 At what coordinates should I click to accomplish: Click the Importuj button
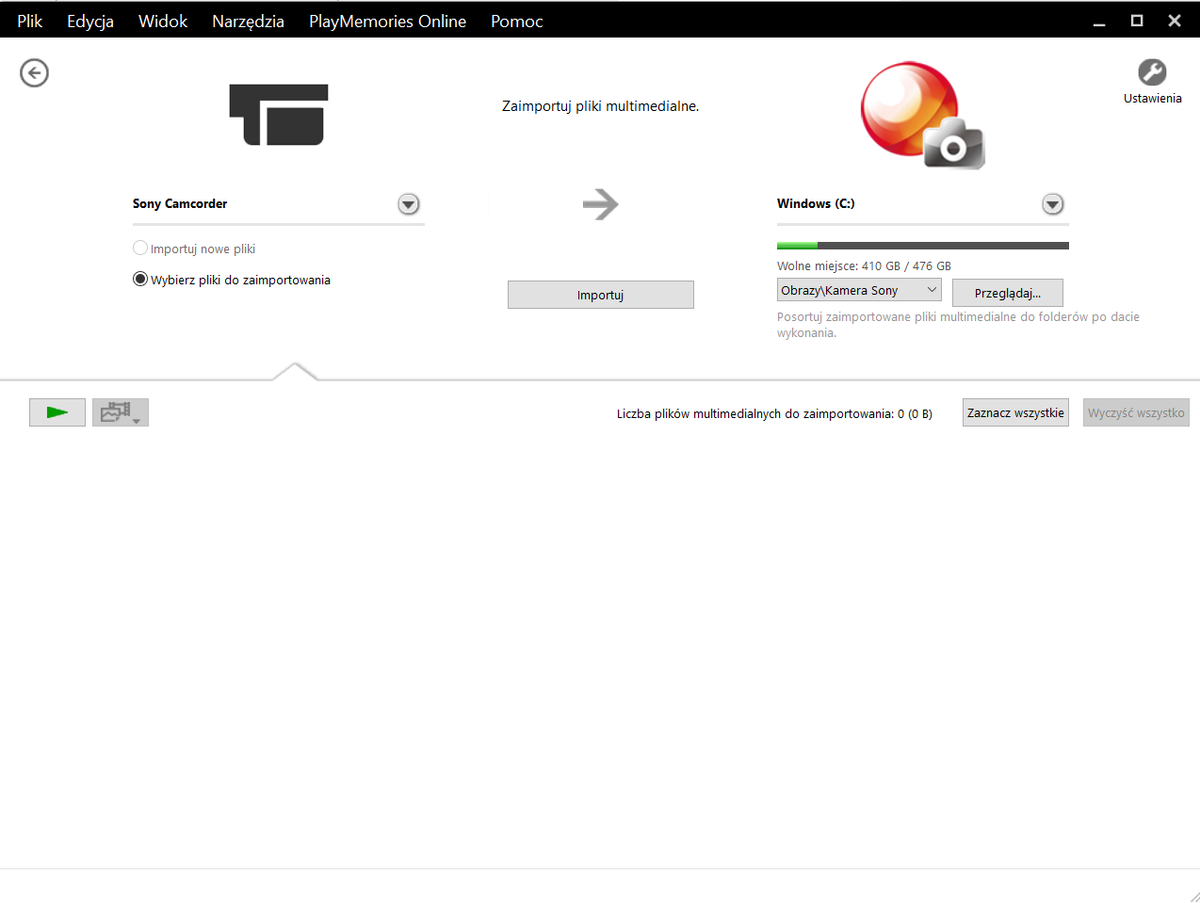(600, 295)
